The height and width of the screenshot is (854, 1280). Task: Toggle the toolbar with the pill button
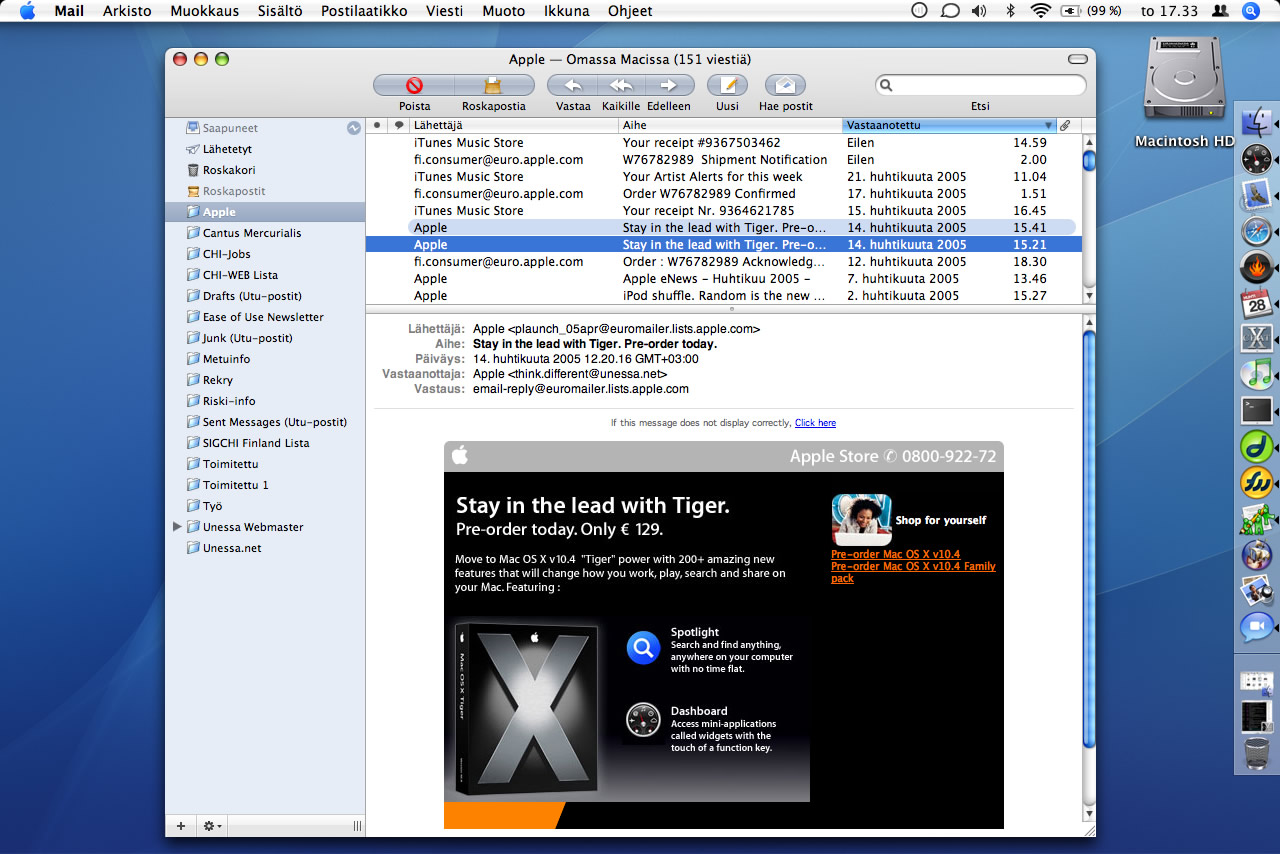pyautogui.click(x=1077, y=58)
